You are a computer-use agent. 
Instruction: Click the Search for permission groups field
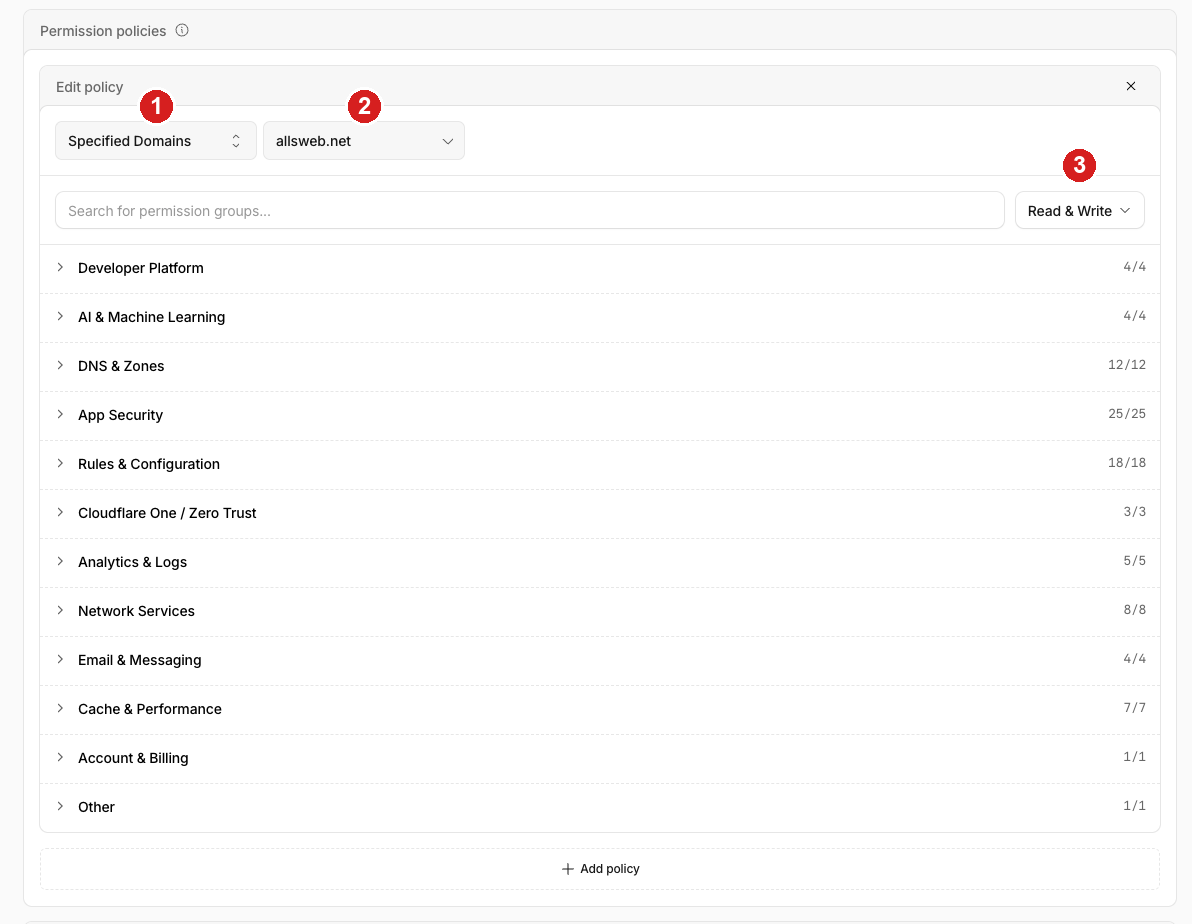point(530,211)
